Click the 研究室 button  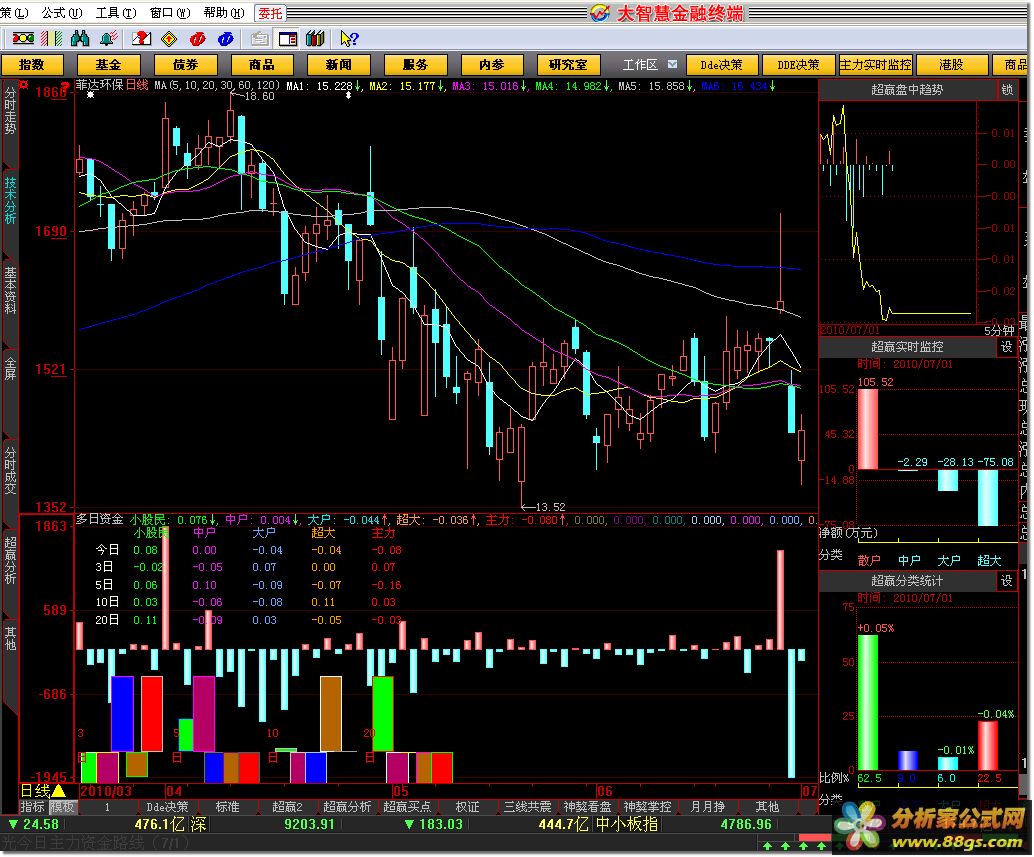[x=568, y=65]
